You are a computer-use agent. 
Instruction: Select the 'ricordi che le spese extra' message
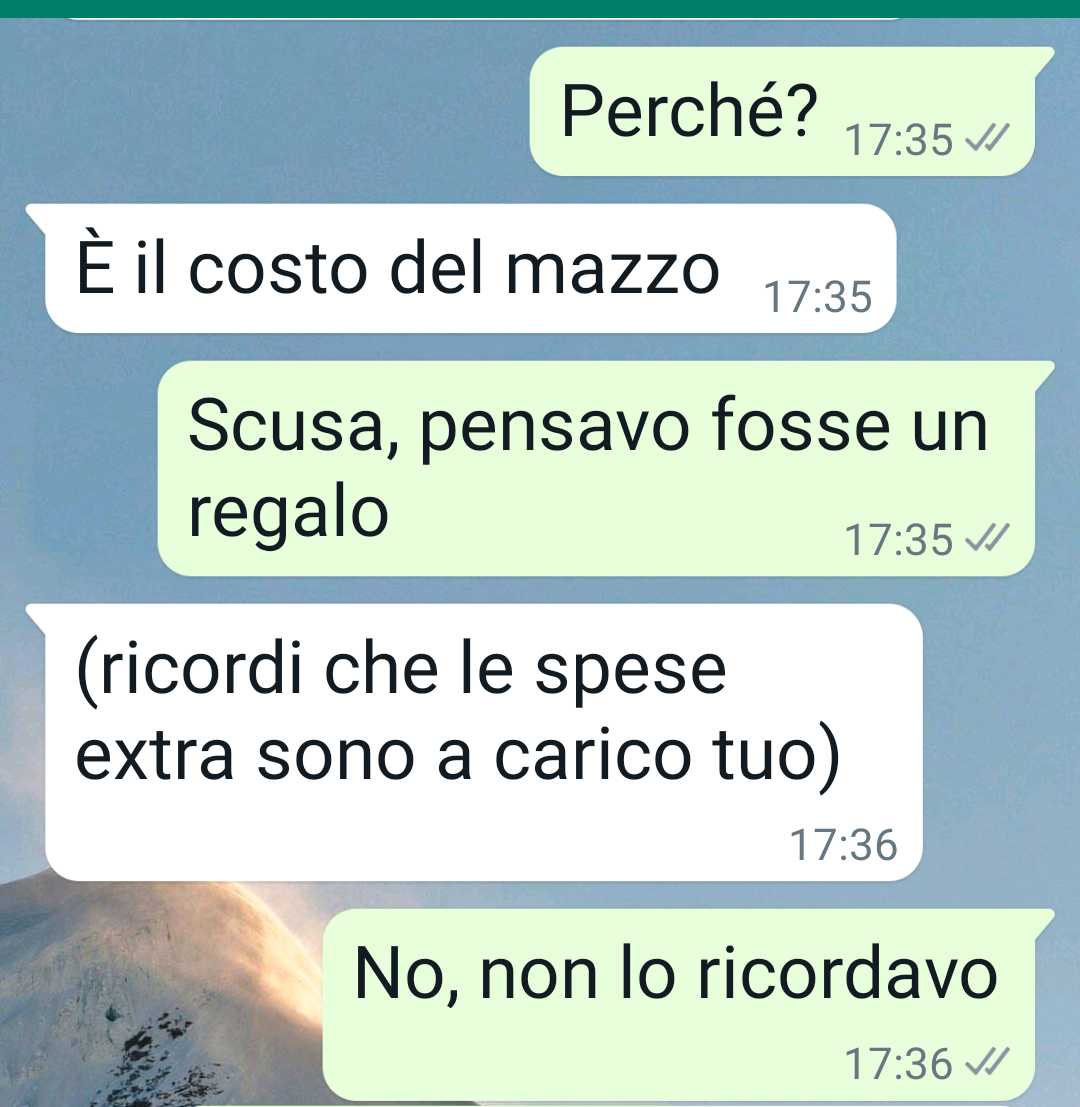tap(474, 742)
